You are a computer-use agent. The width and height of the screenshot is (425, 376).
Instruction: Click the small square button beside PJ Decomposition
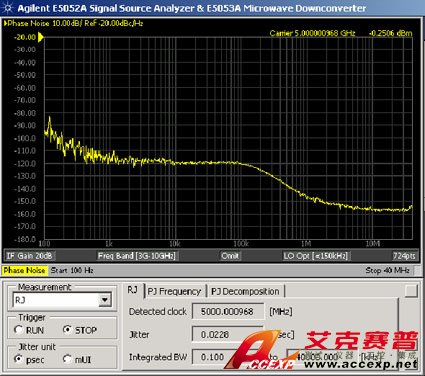pos(411,291)
